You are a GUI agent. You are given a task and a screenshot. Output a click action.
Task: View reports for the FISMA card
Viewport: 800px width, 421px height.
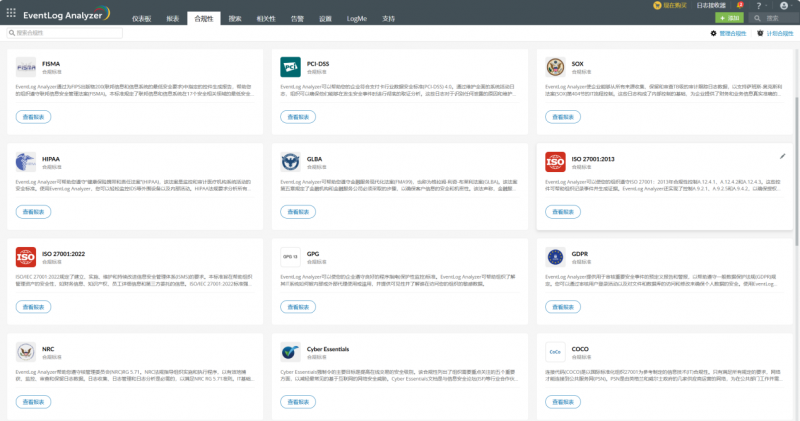coord(33,117)
